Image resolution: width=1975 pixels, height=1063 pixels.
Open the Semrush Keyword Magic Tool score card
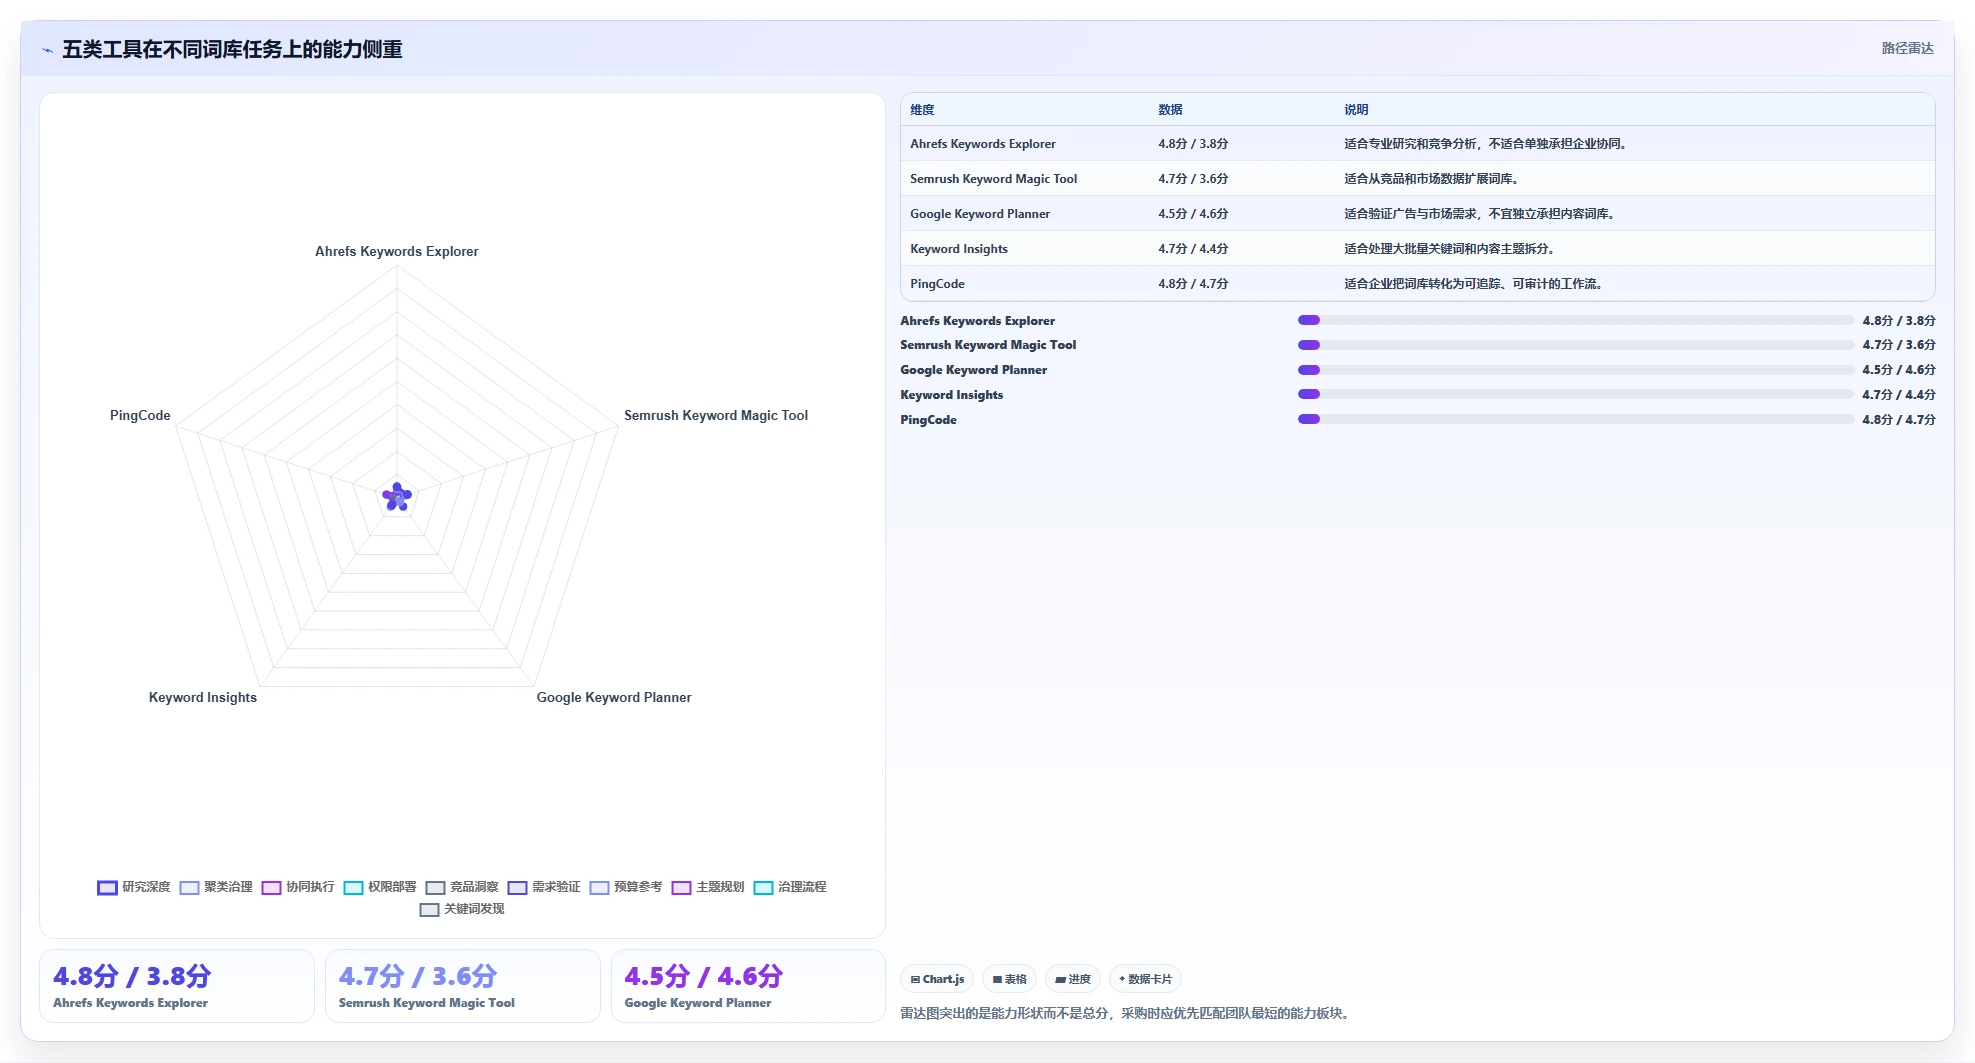coord(463,986)
